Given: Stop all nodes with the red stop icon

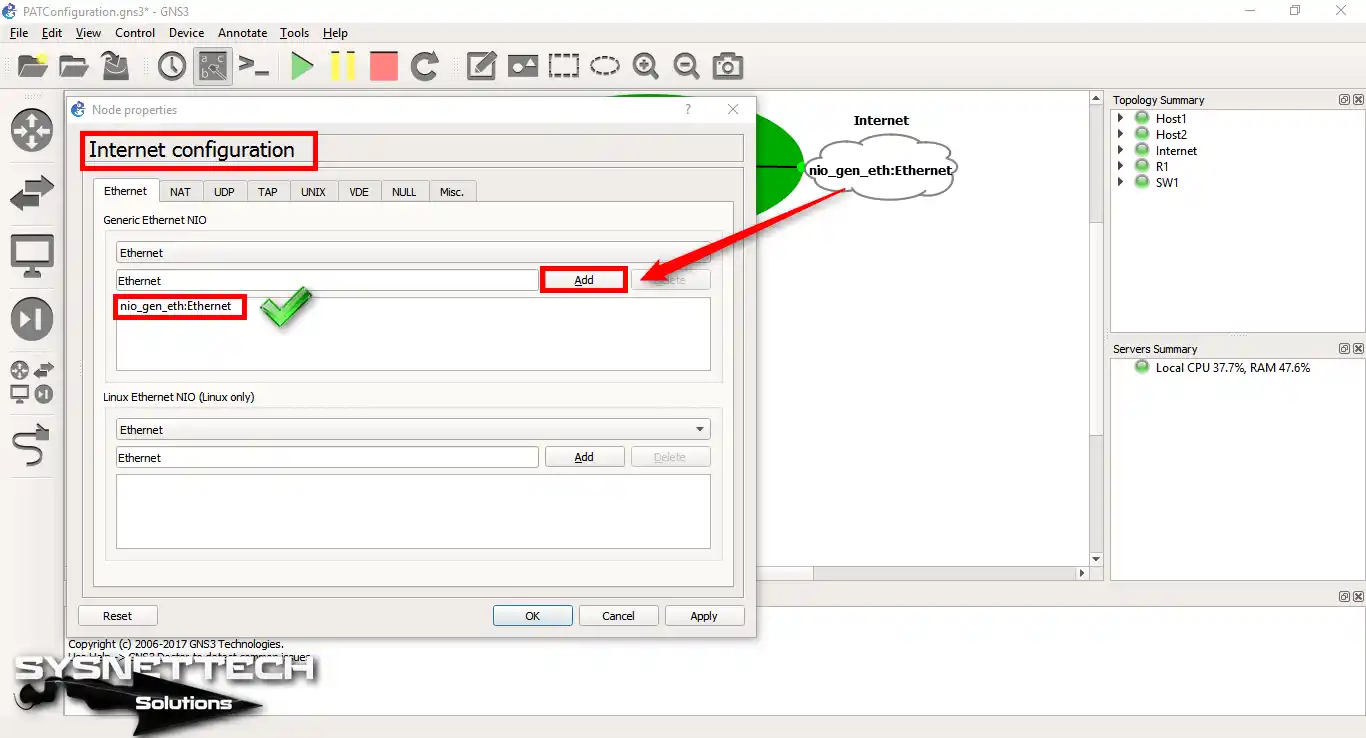Looking at the screenshot, I should click(x=383, y=66).
